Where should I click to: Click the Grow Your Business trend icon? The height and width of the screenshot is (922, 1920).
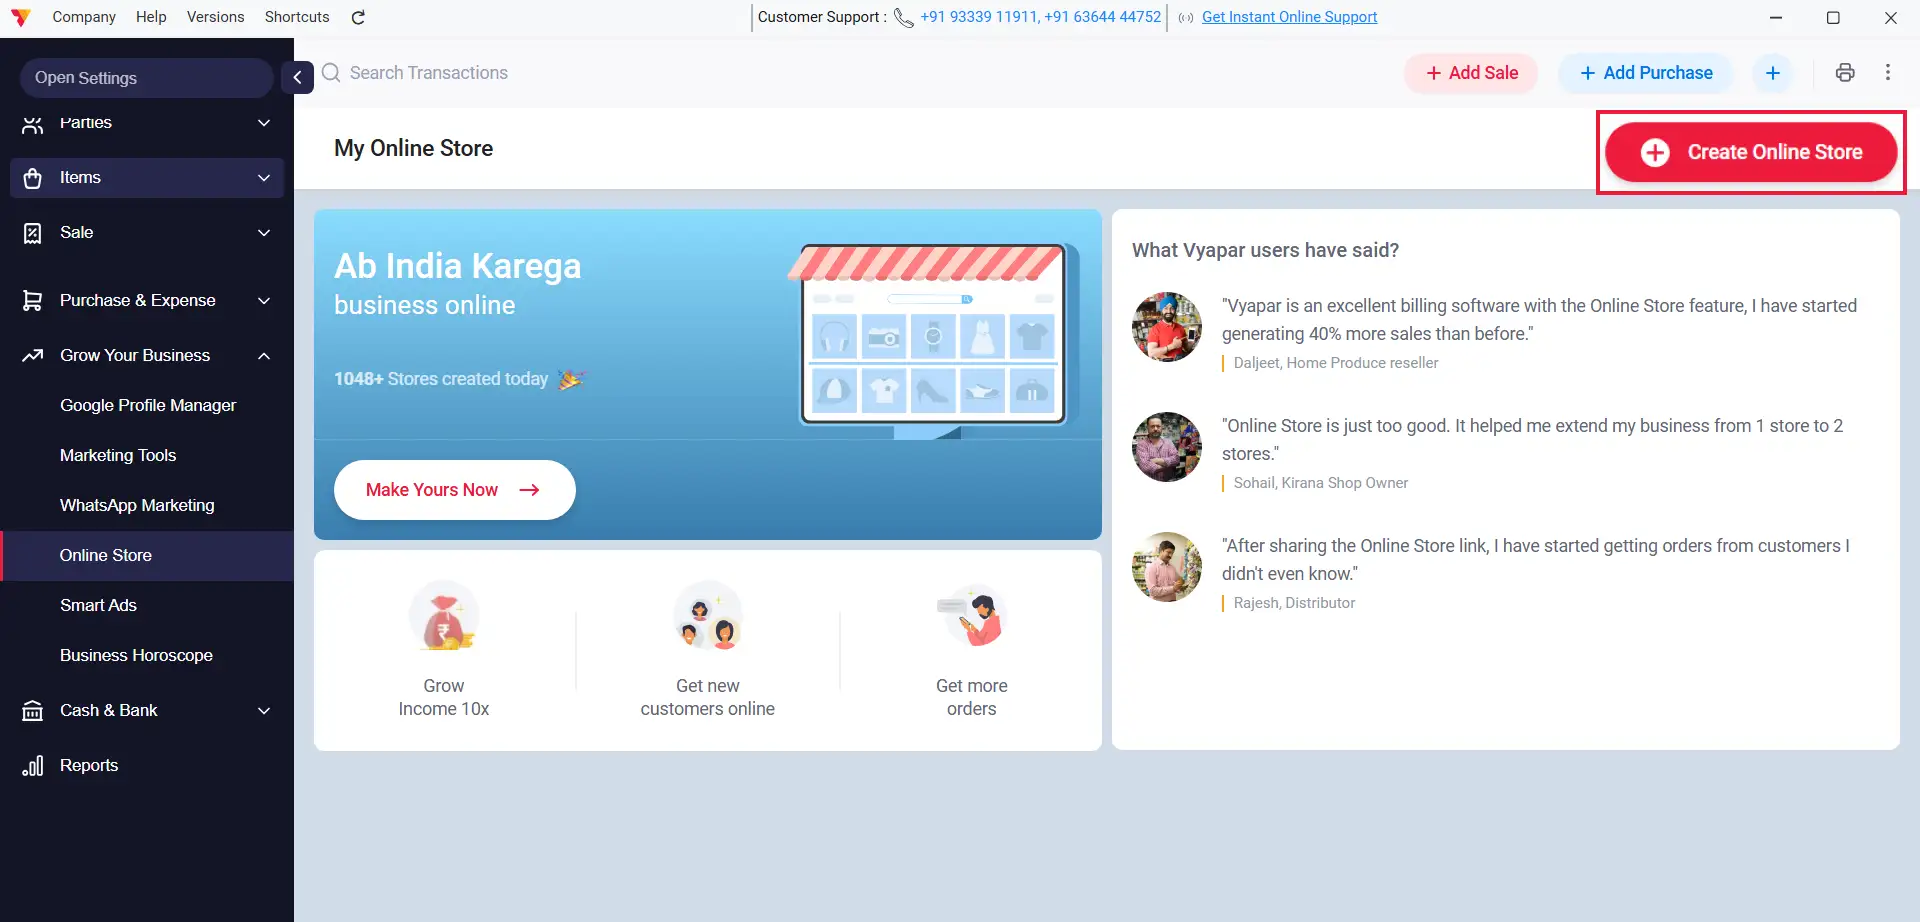click(x=33, y=356)
